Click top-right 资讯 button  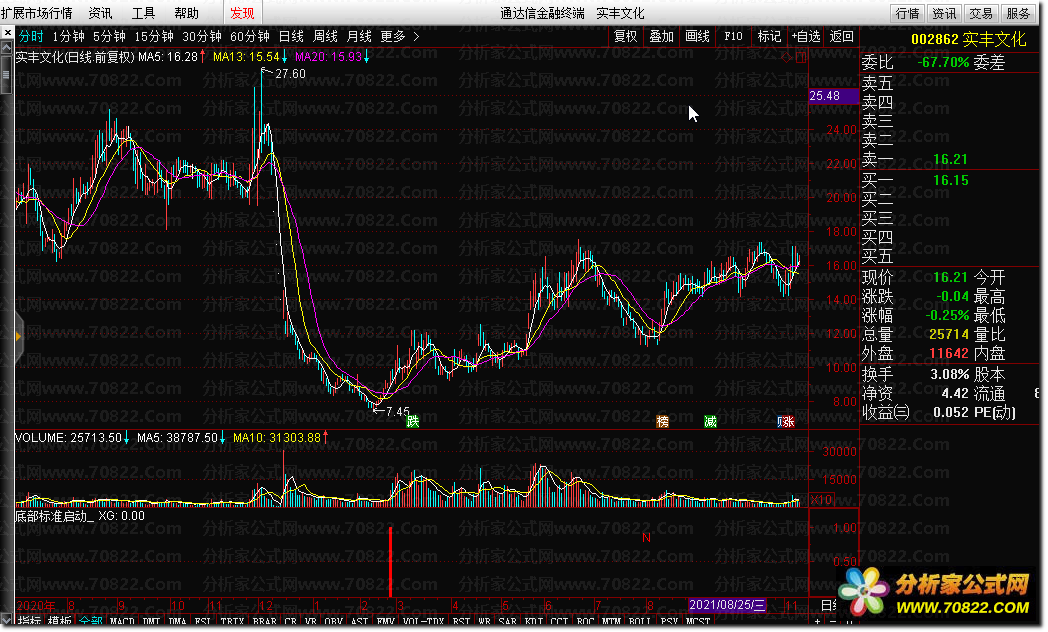coord(944,13)
